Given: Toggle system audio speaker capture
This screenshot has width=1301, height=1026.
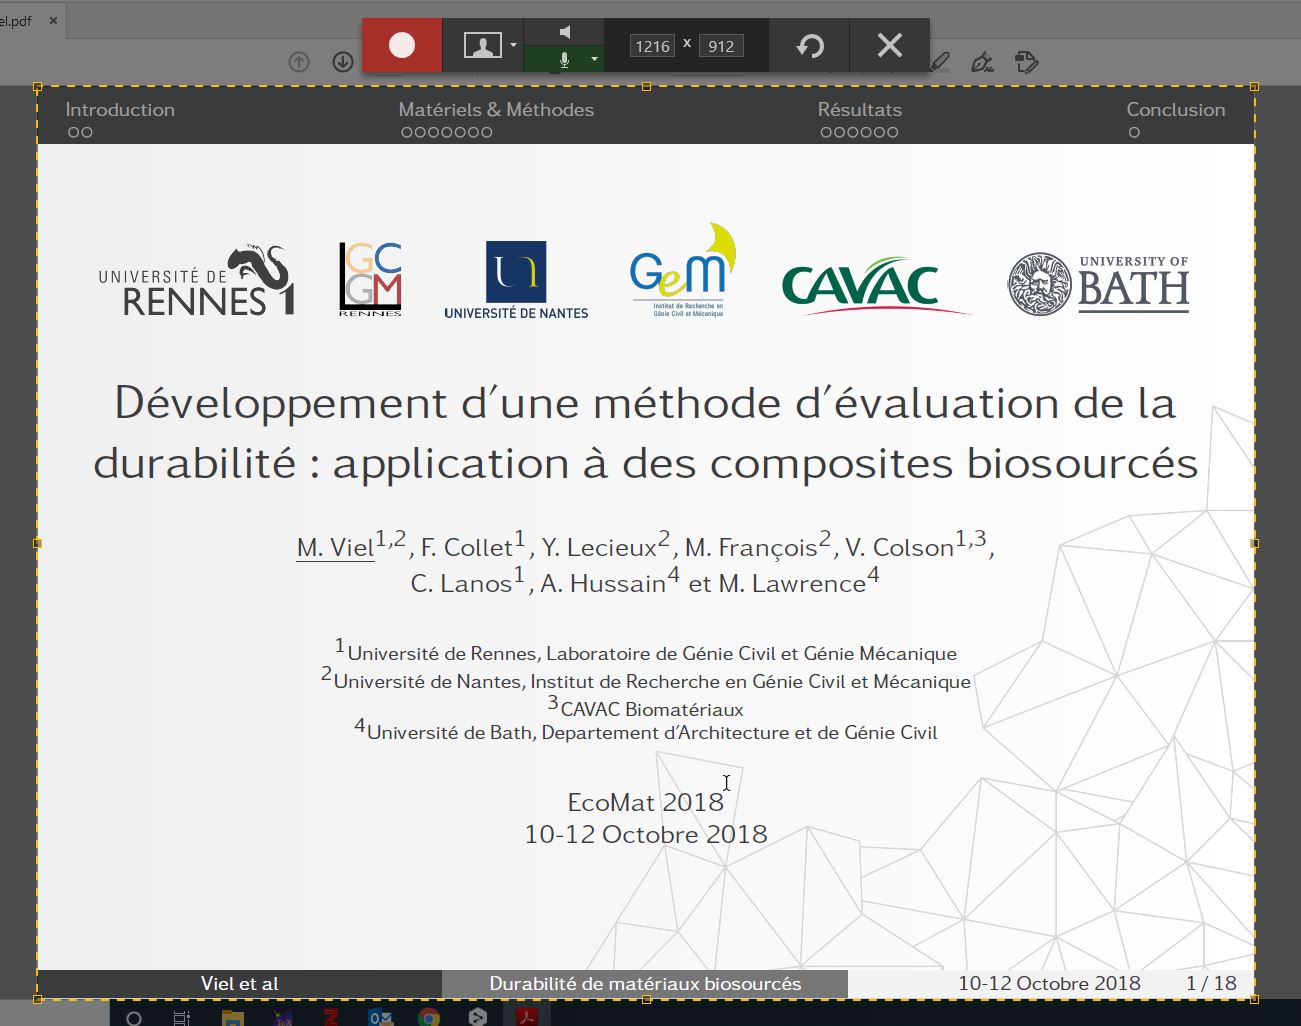Looking at the screenshot, I should click(564, 32).
